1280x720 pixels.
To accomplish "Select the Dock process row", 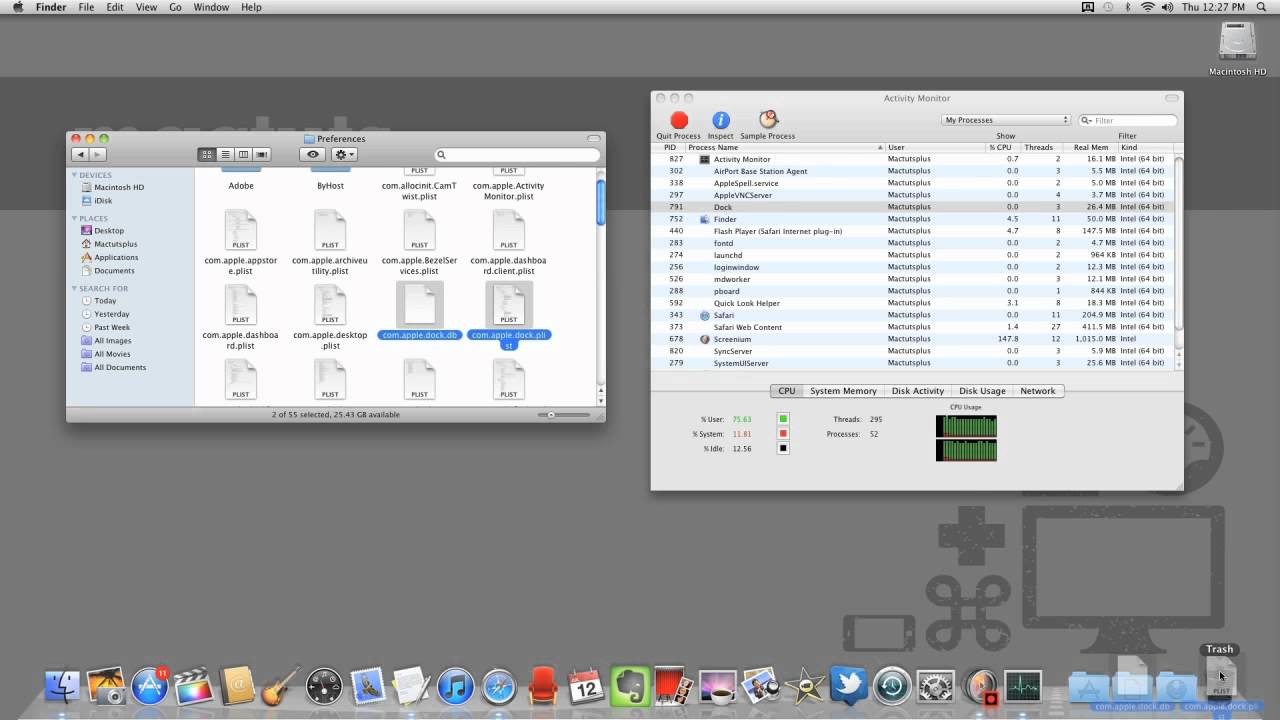I will click(x=912, y=207).
